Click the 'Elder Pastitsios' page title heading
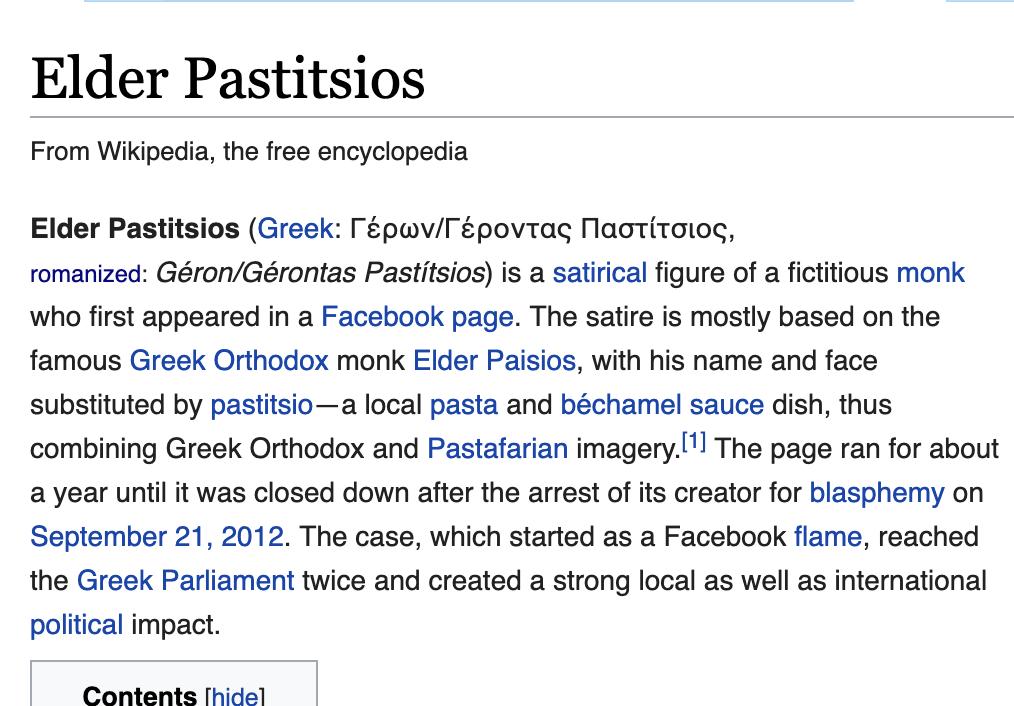Image resolution: width=1014 pixels, height=706 pixels. (x=228, y=79)
